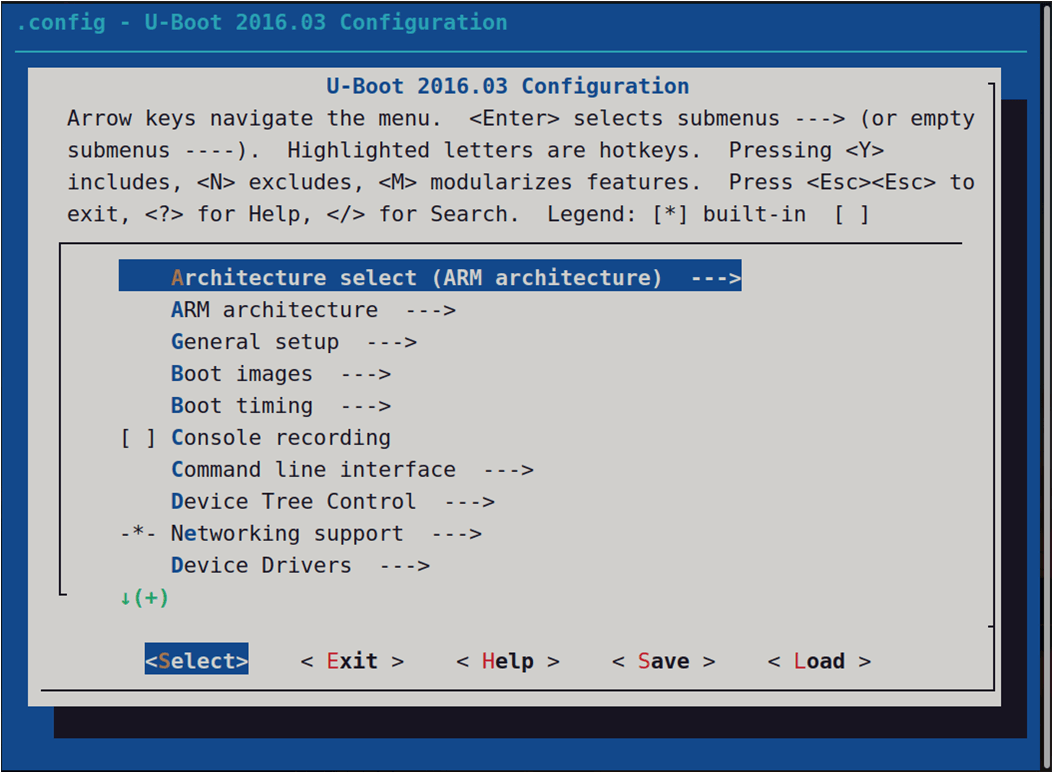Expand the arrow after ARM architecture
The image size is (1053, 773).
pos(431,310)
